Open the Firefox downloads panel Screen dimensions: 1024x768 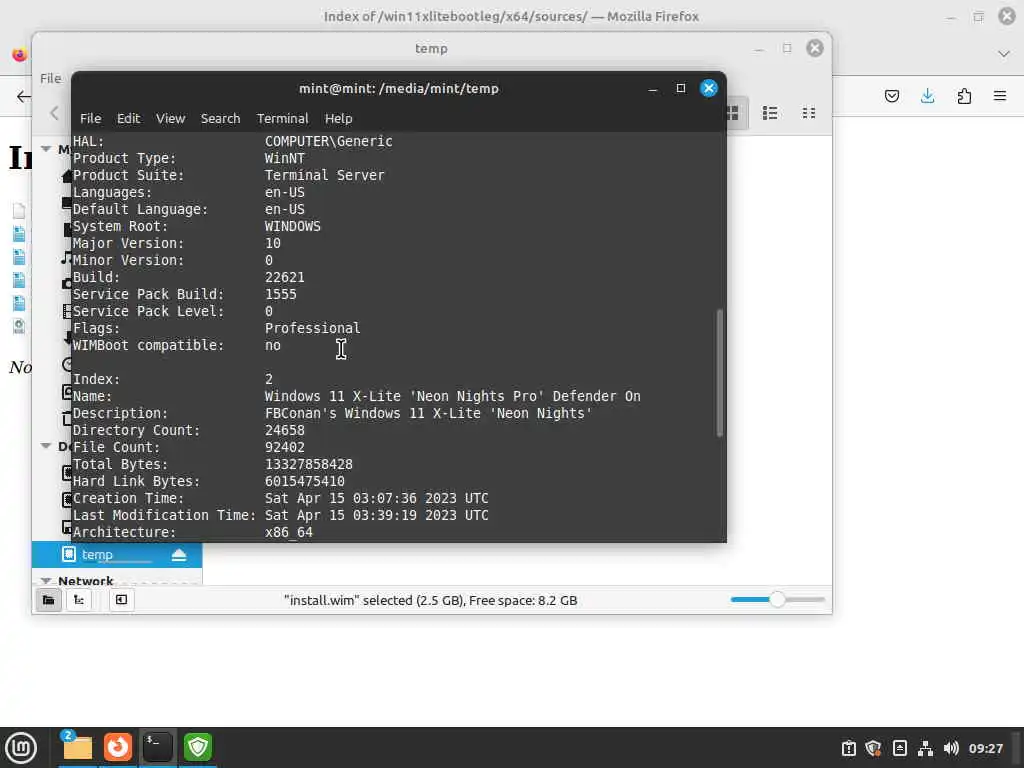click(x=927, y=97)
